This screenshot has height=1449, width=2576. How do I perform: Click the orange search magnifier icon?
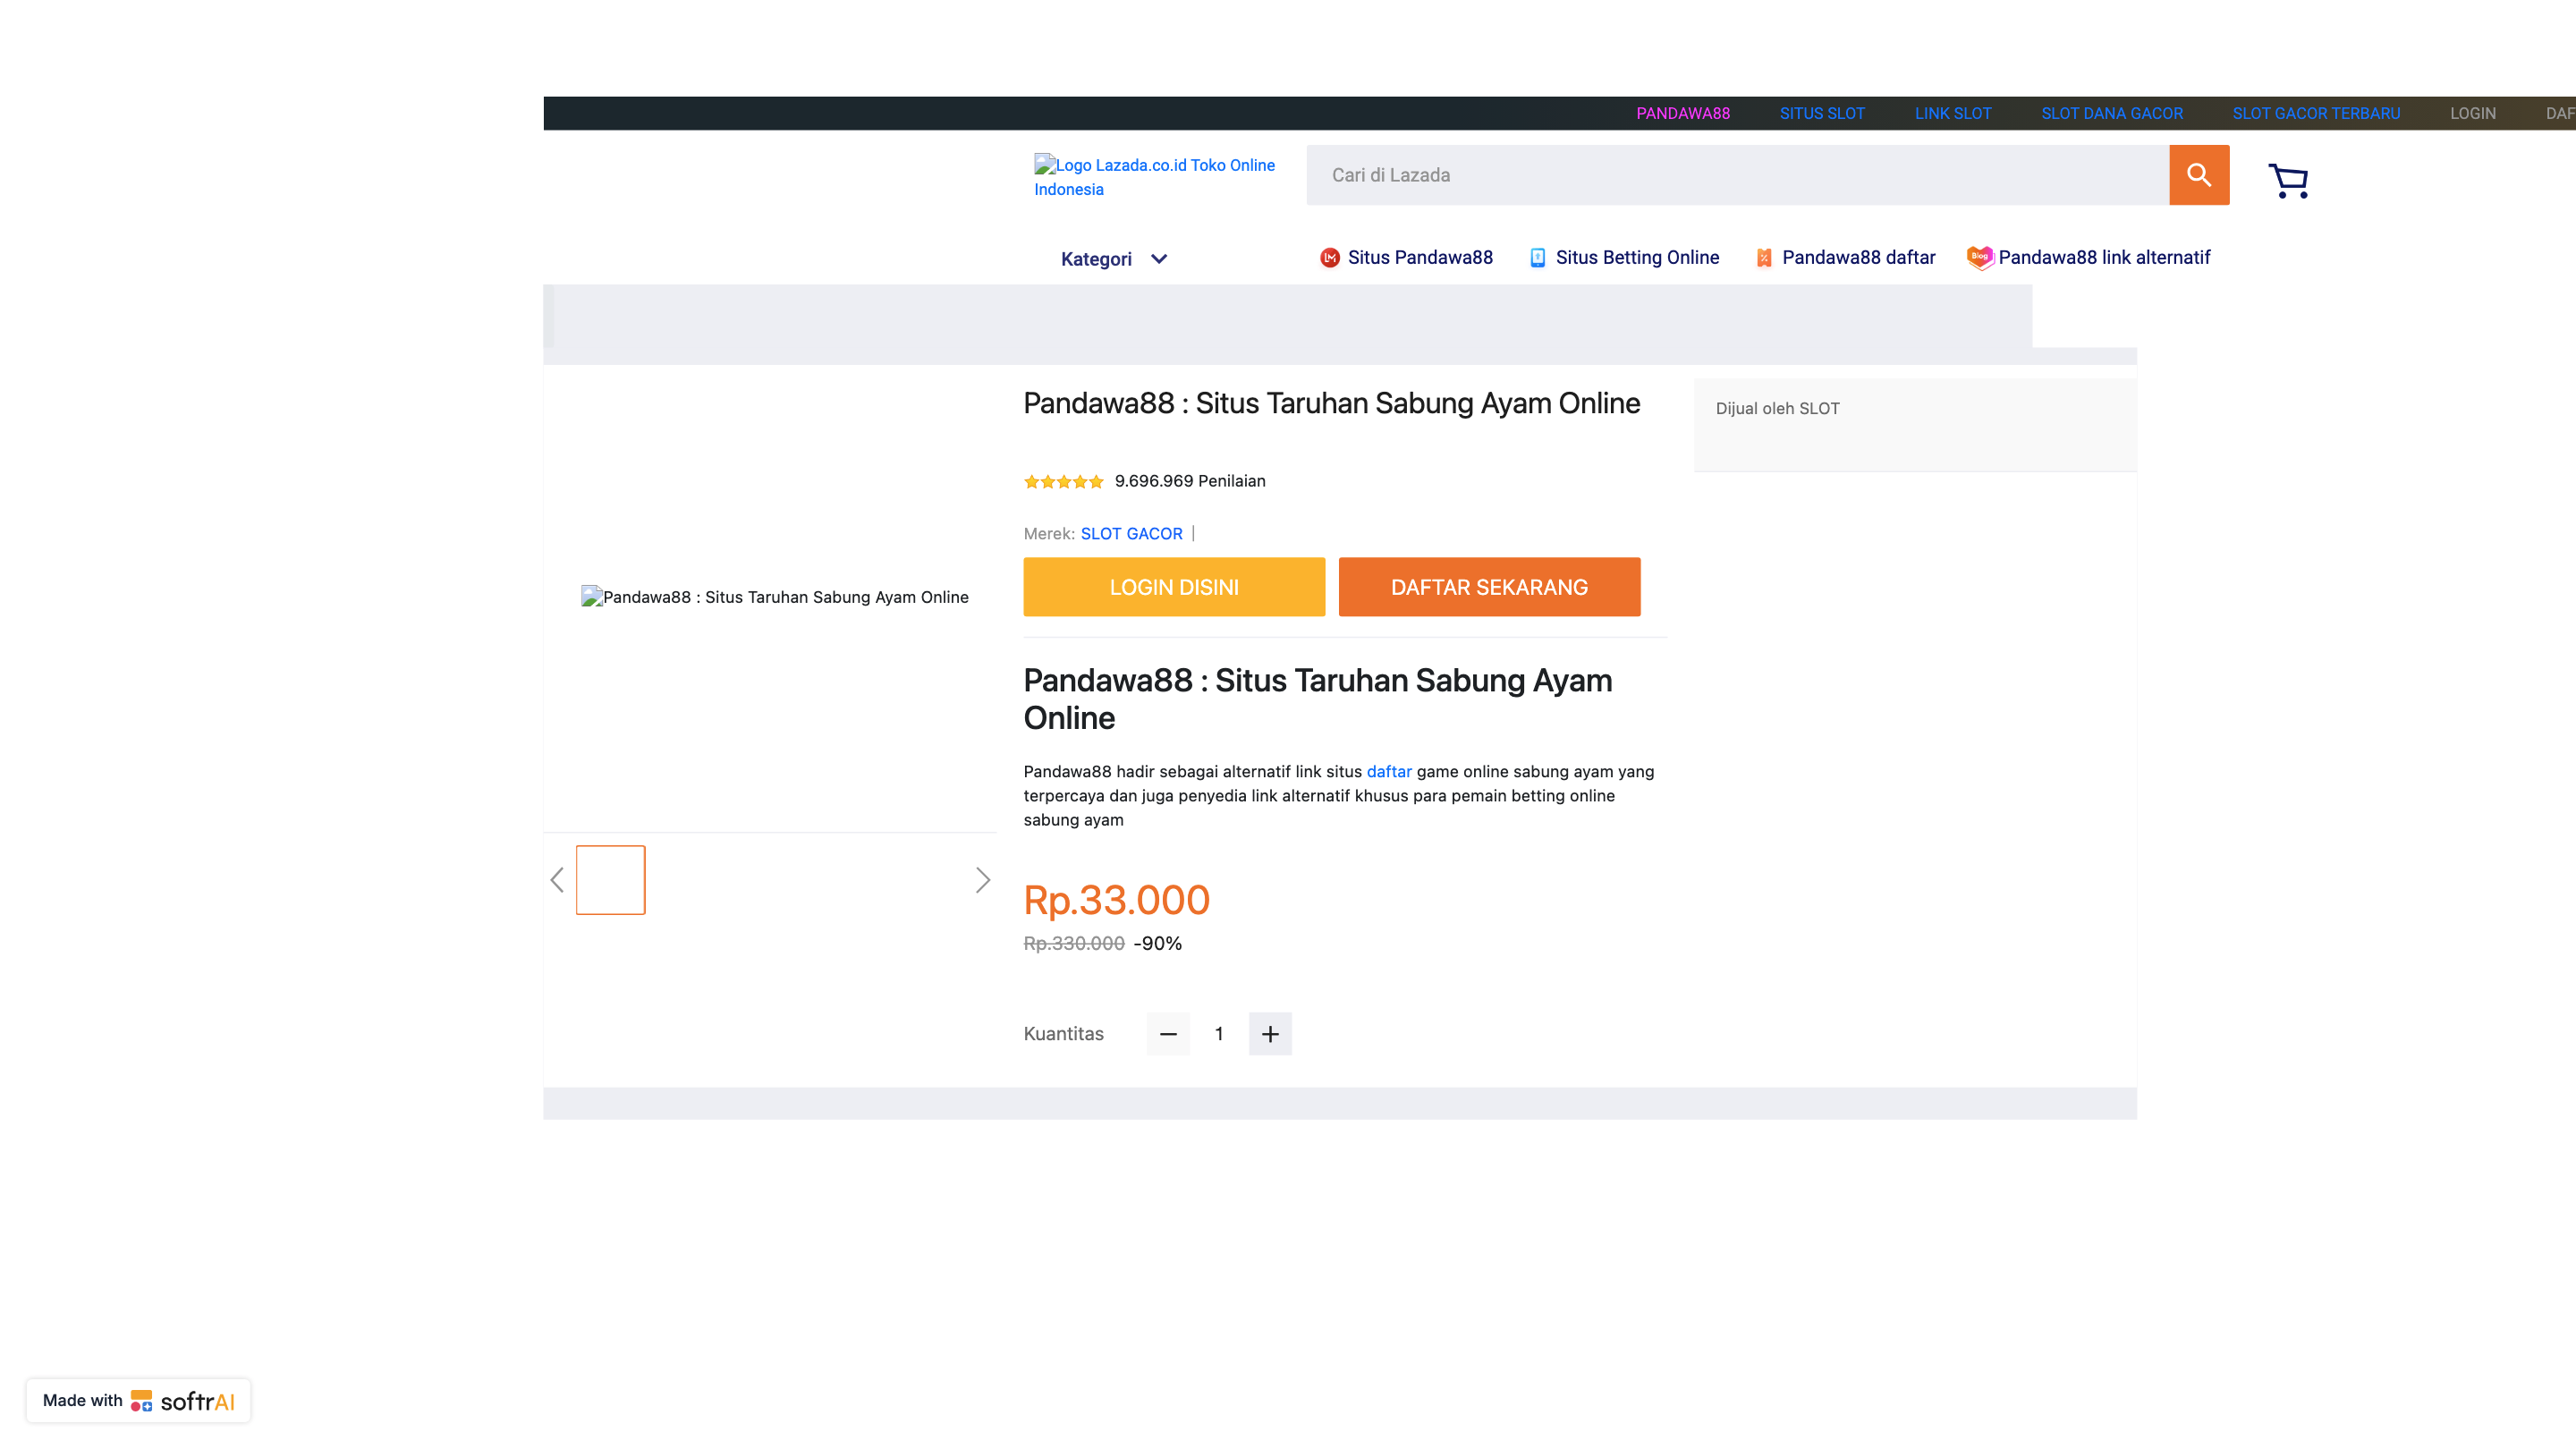click(x=2198, y=175)
